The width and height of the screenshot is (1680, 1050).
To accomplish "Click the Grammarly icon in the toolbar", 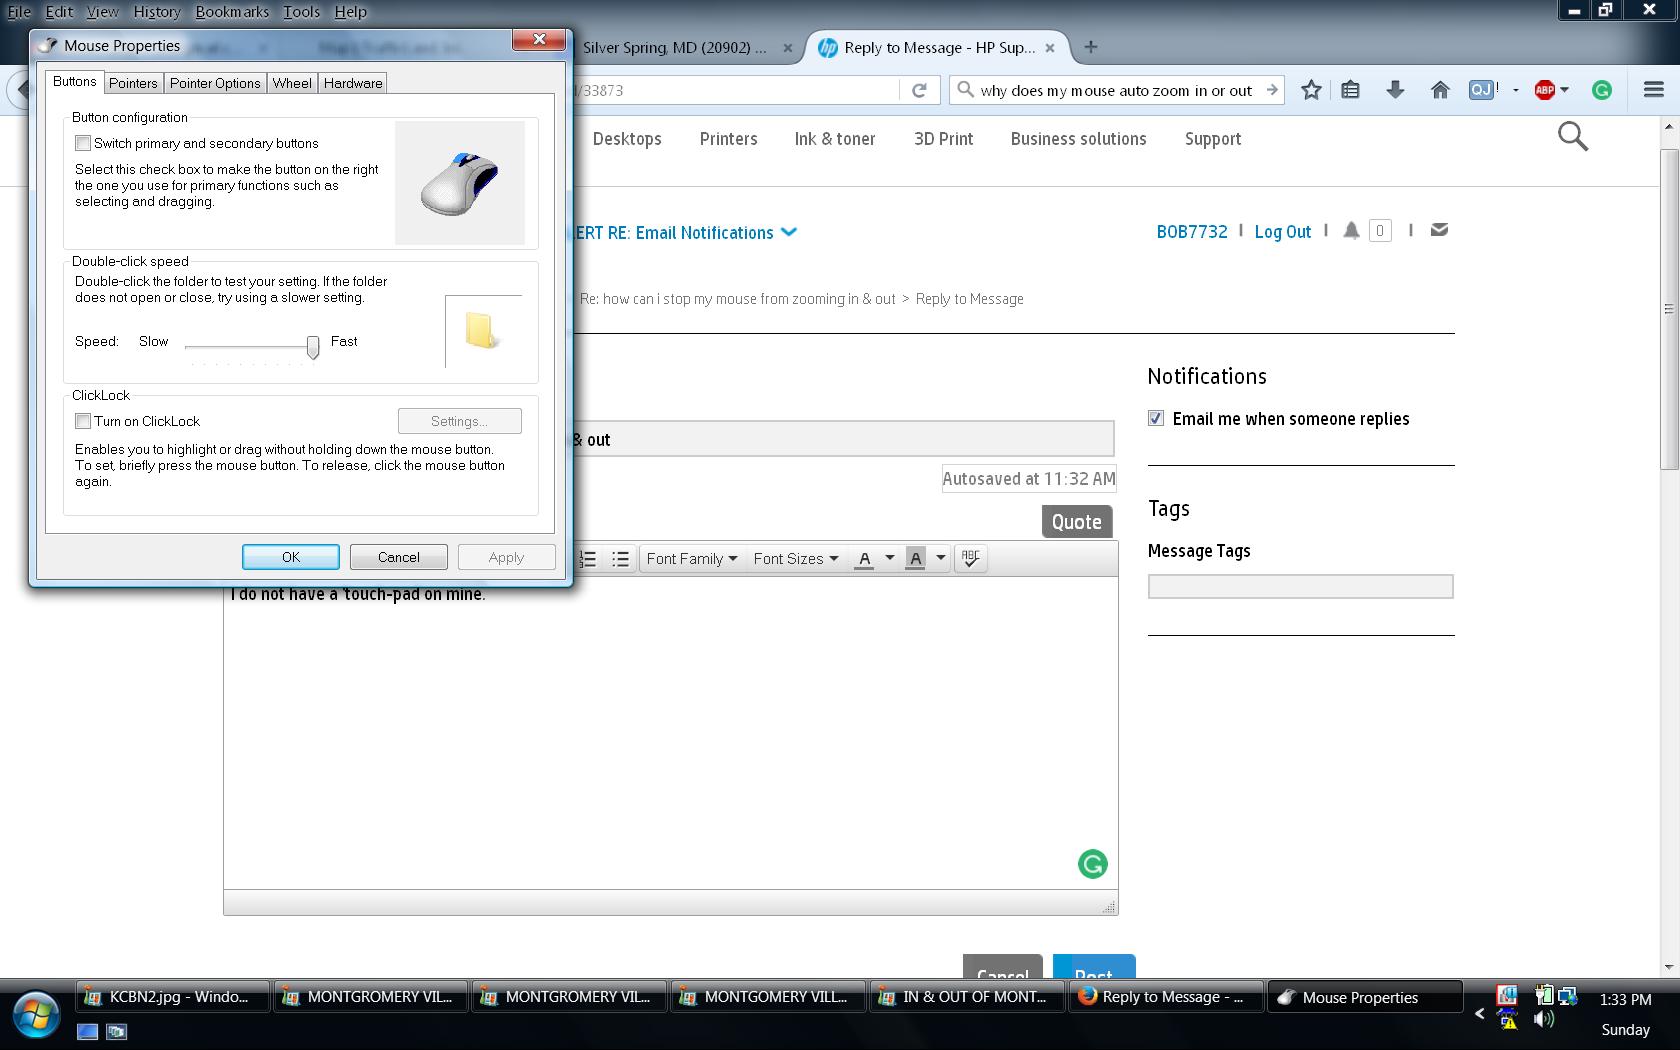I will tap(1602, 90).
